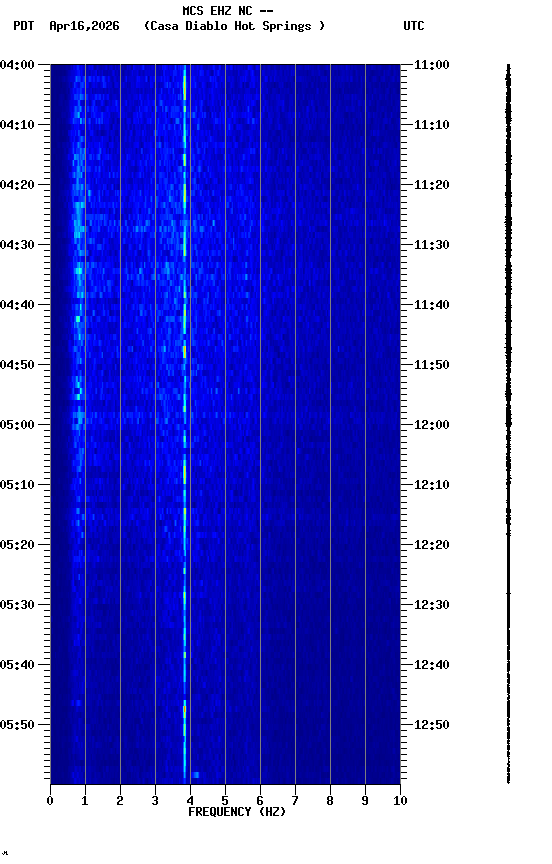Click the seismogram waveform trace at right
The width and height of the screenshot is (552, 864).
pos(508,423)
